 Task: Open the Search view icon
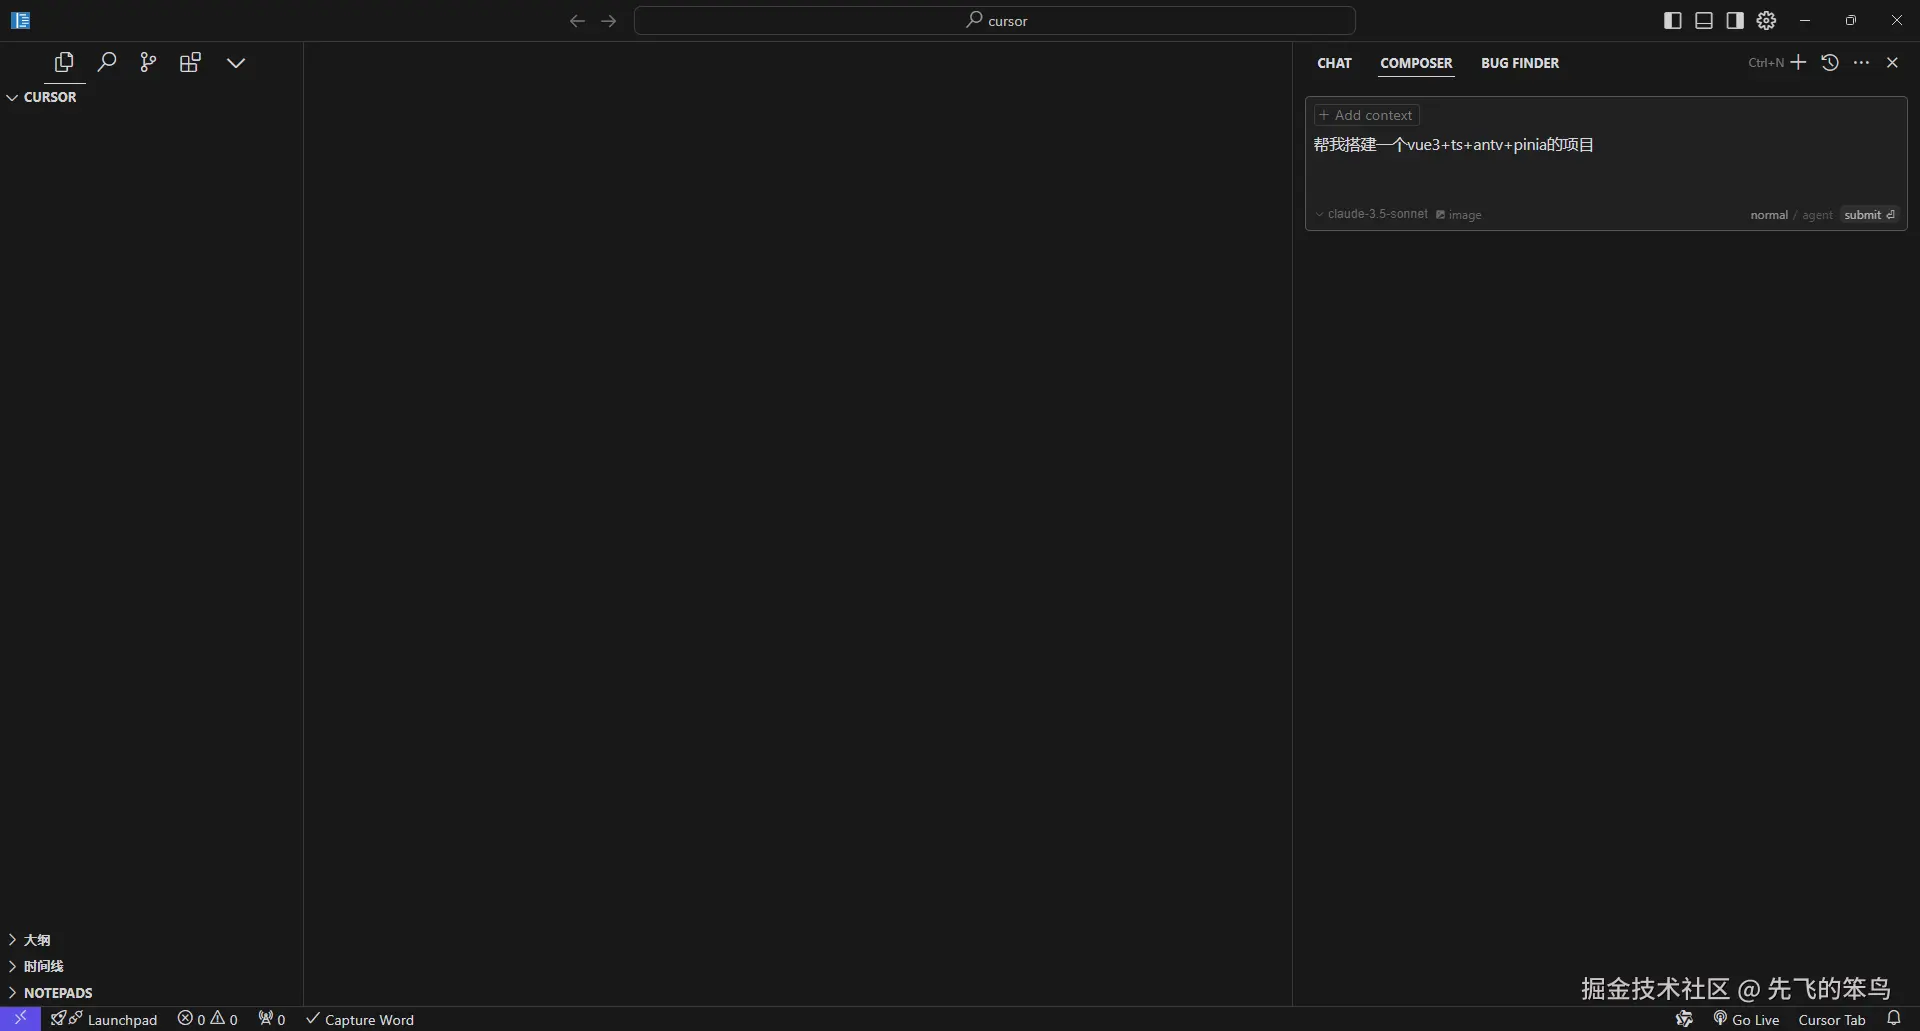coord(106,62)
